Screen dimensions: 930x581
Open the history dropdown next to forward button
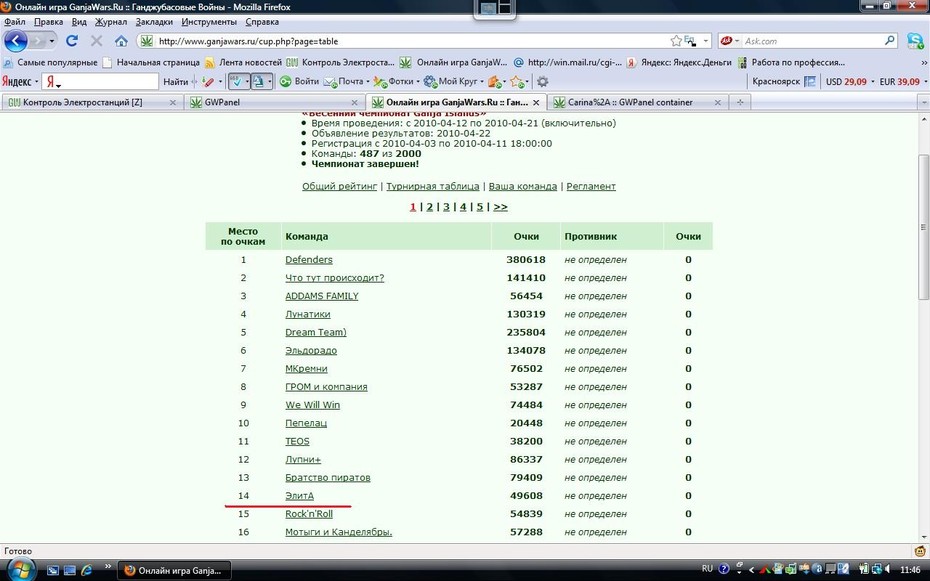(x=52, y=41)
